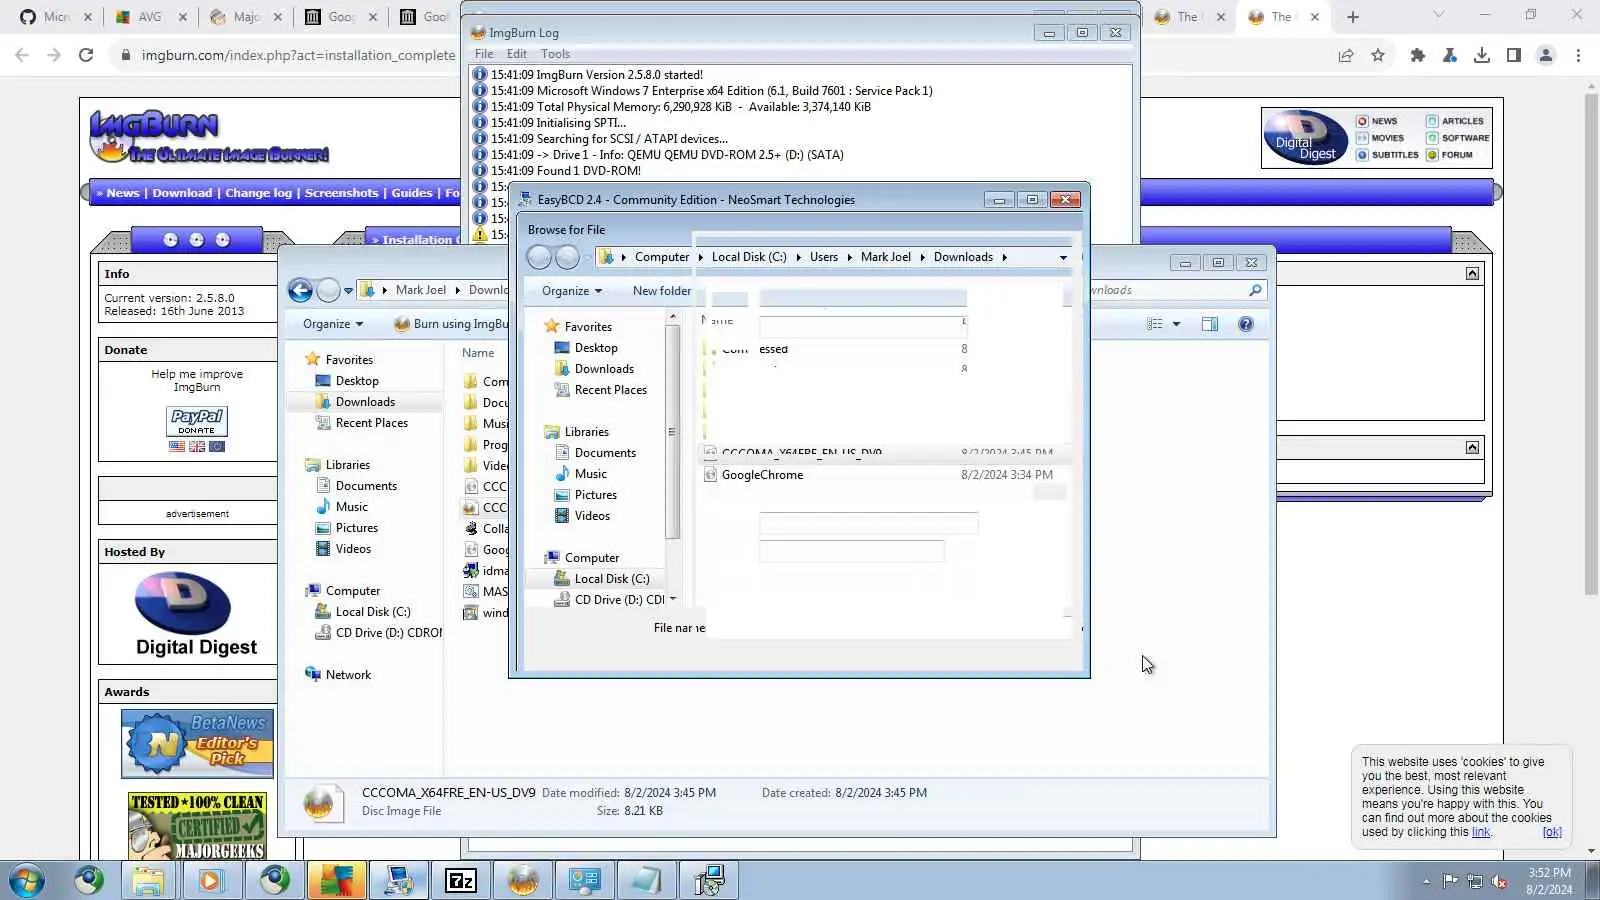Open the Notepad taskbar icon
The image size is (1600, 900).
(647, 880)
